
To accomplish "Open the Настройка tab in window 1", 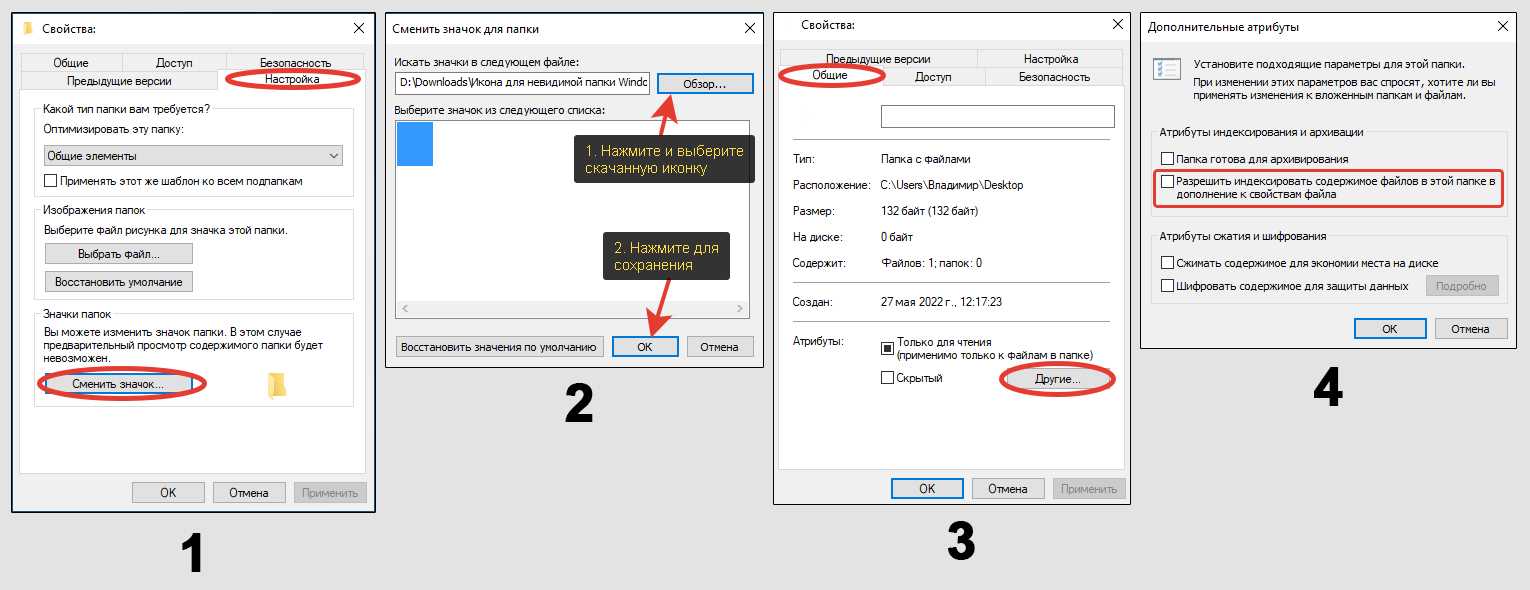I will pos(292,80).
